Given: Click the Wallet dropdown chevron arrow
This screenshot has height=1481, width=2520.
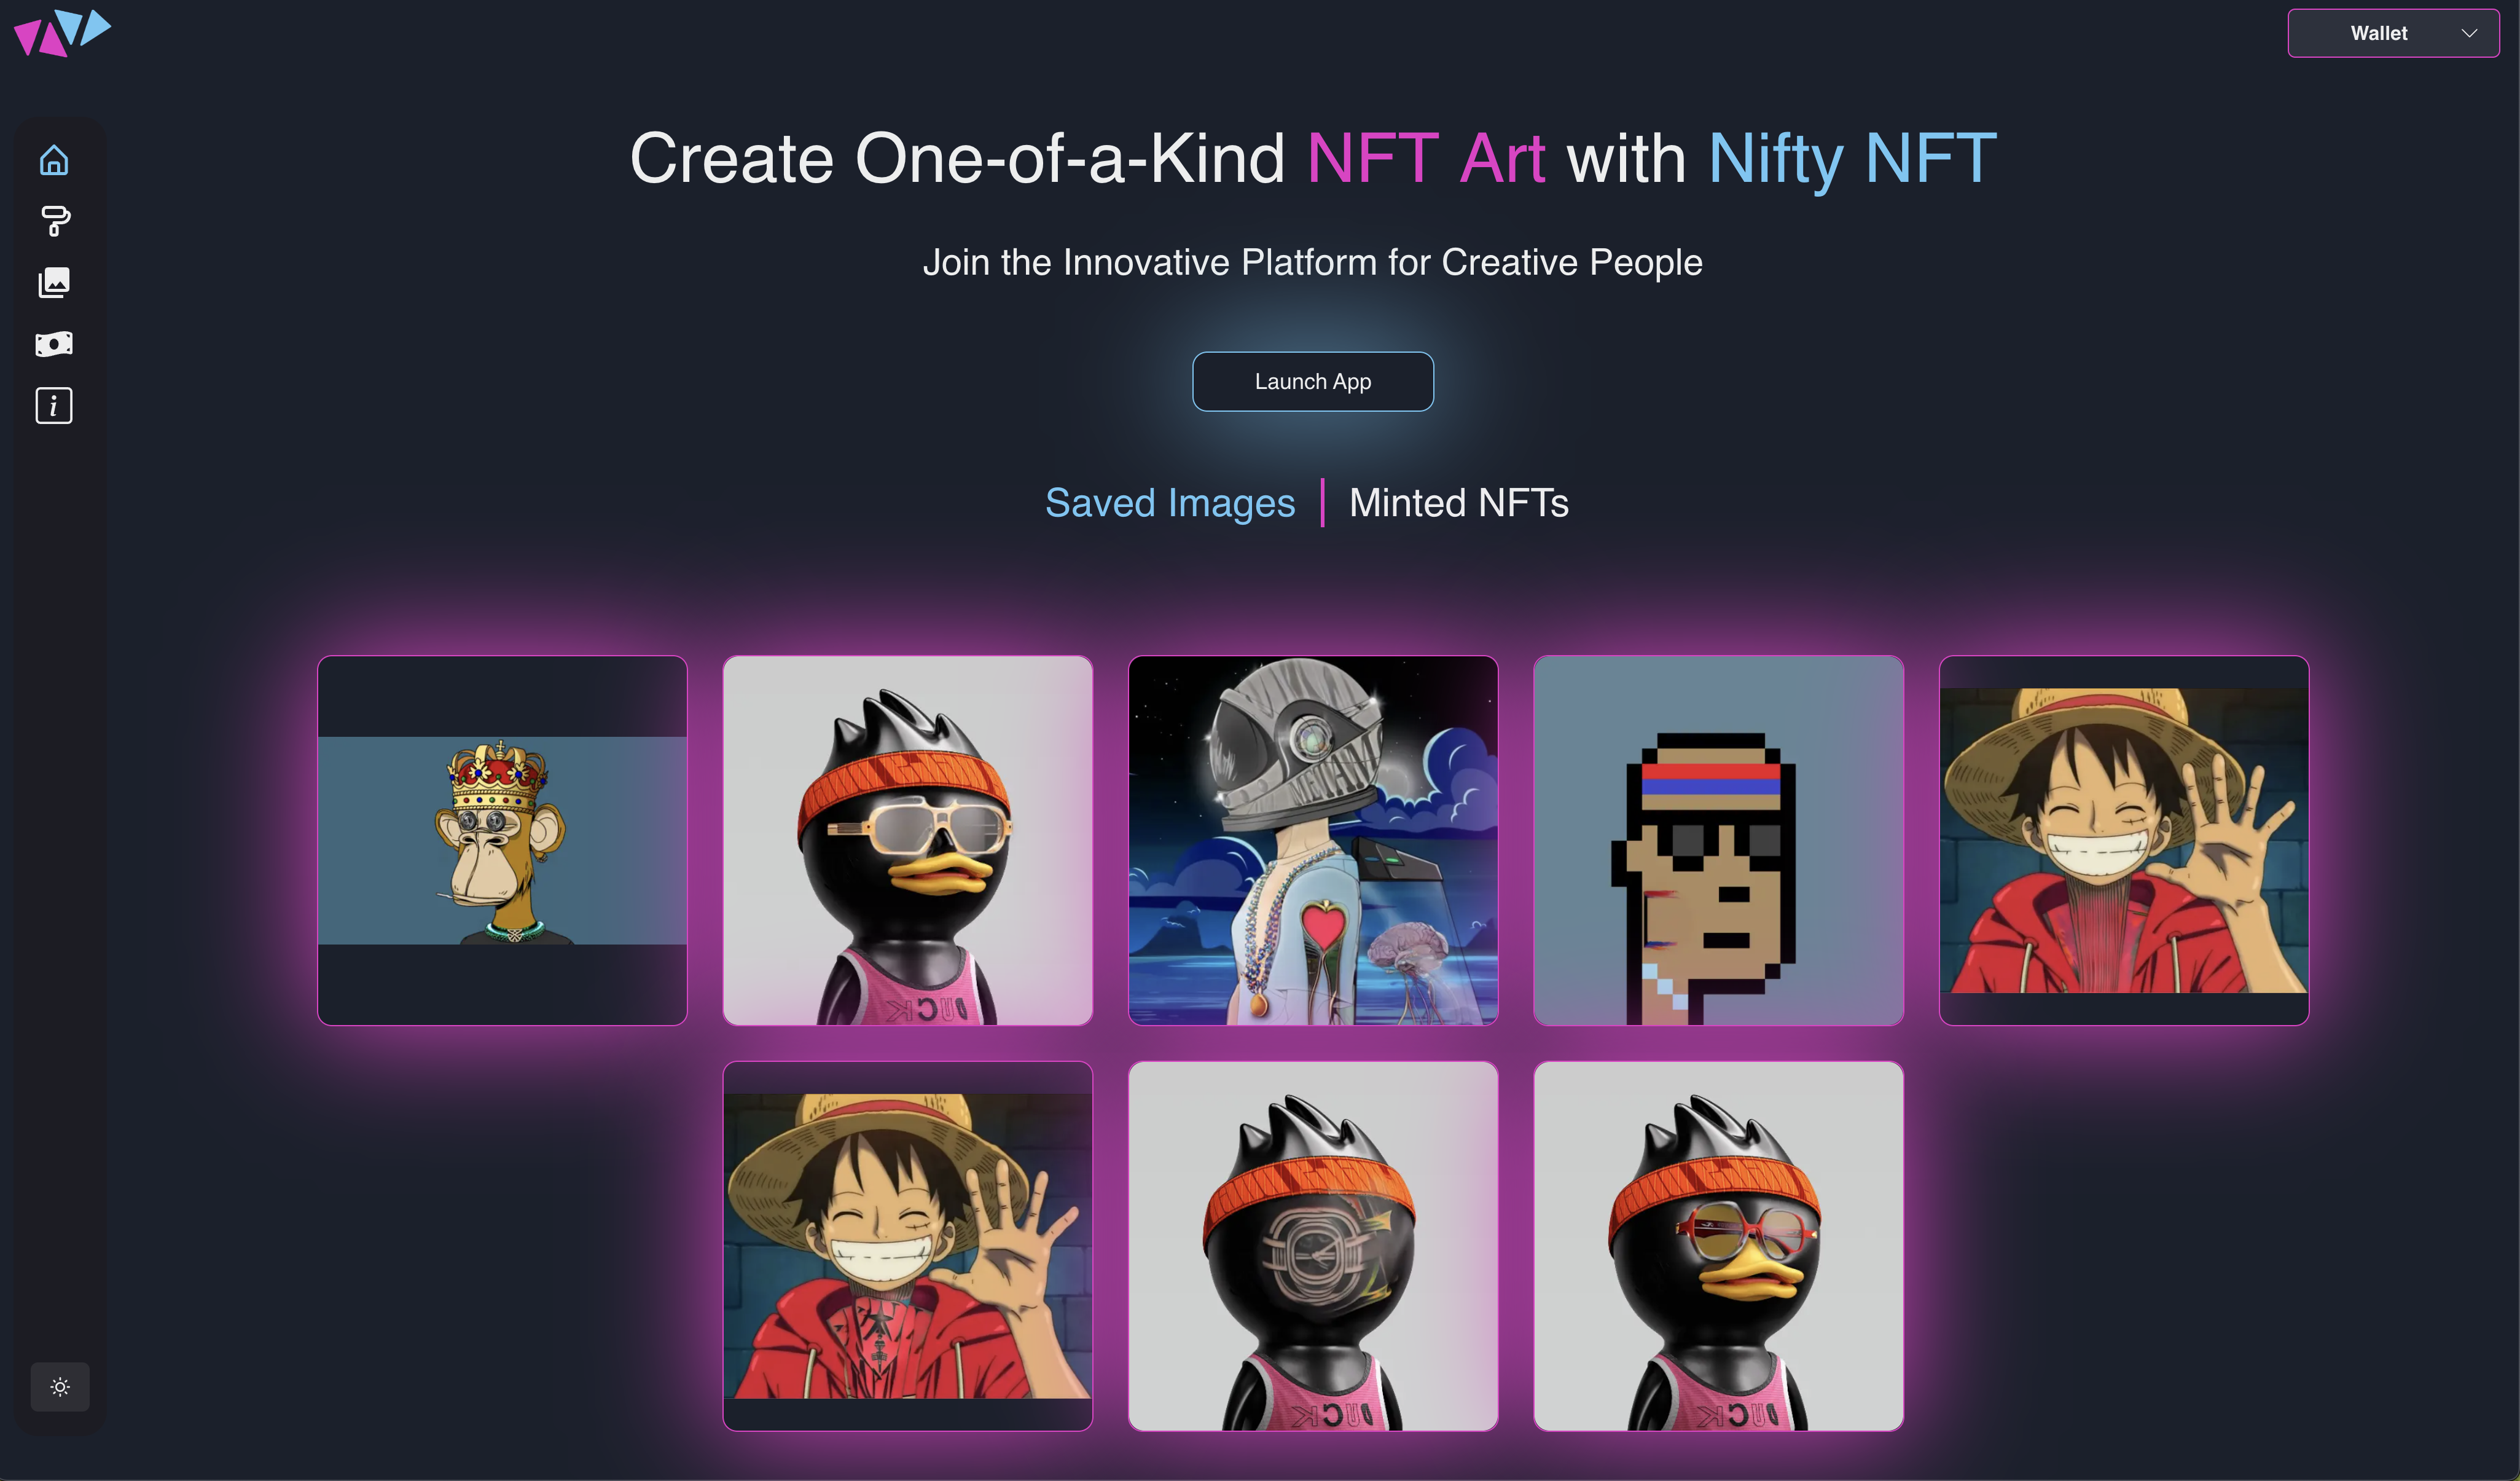Looking at the screenshot, I should pyautogui.click(x=2469, y=33).
